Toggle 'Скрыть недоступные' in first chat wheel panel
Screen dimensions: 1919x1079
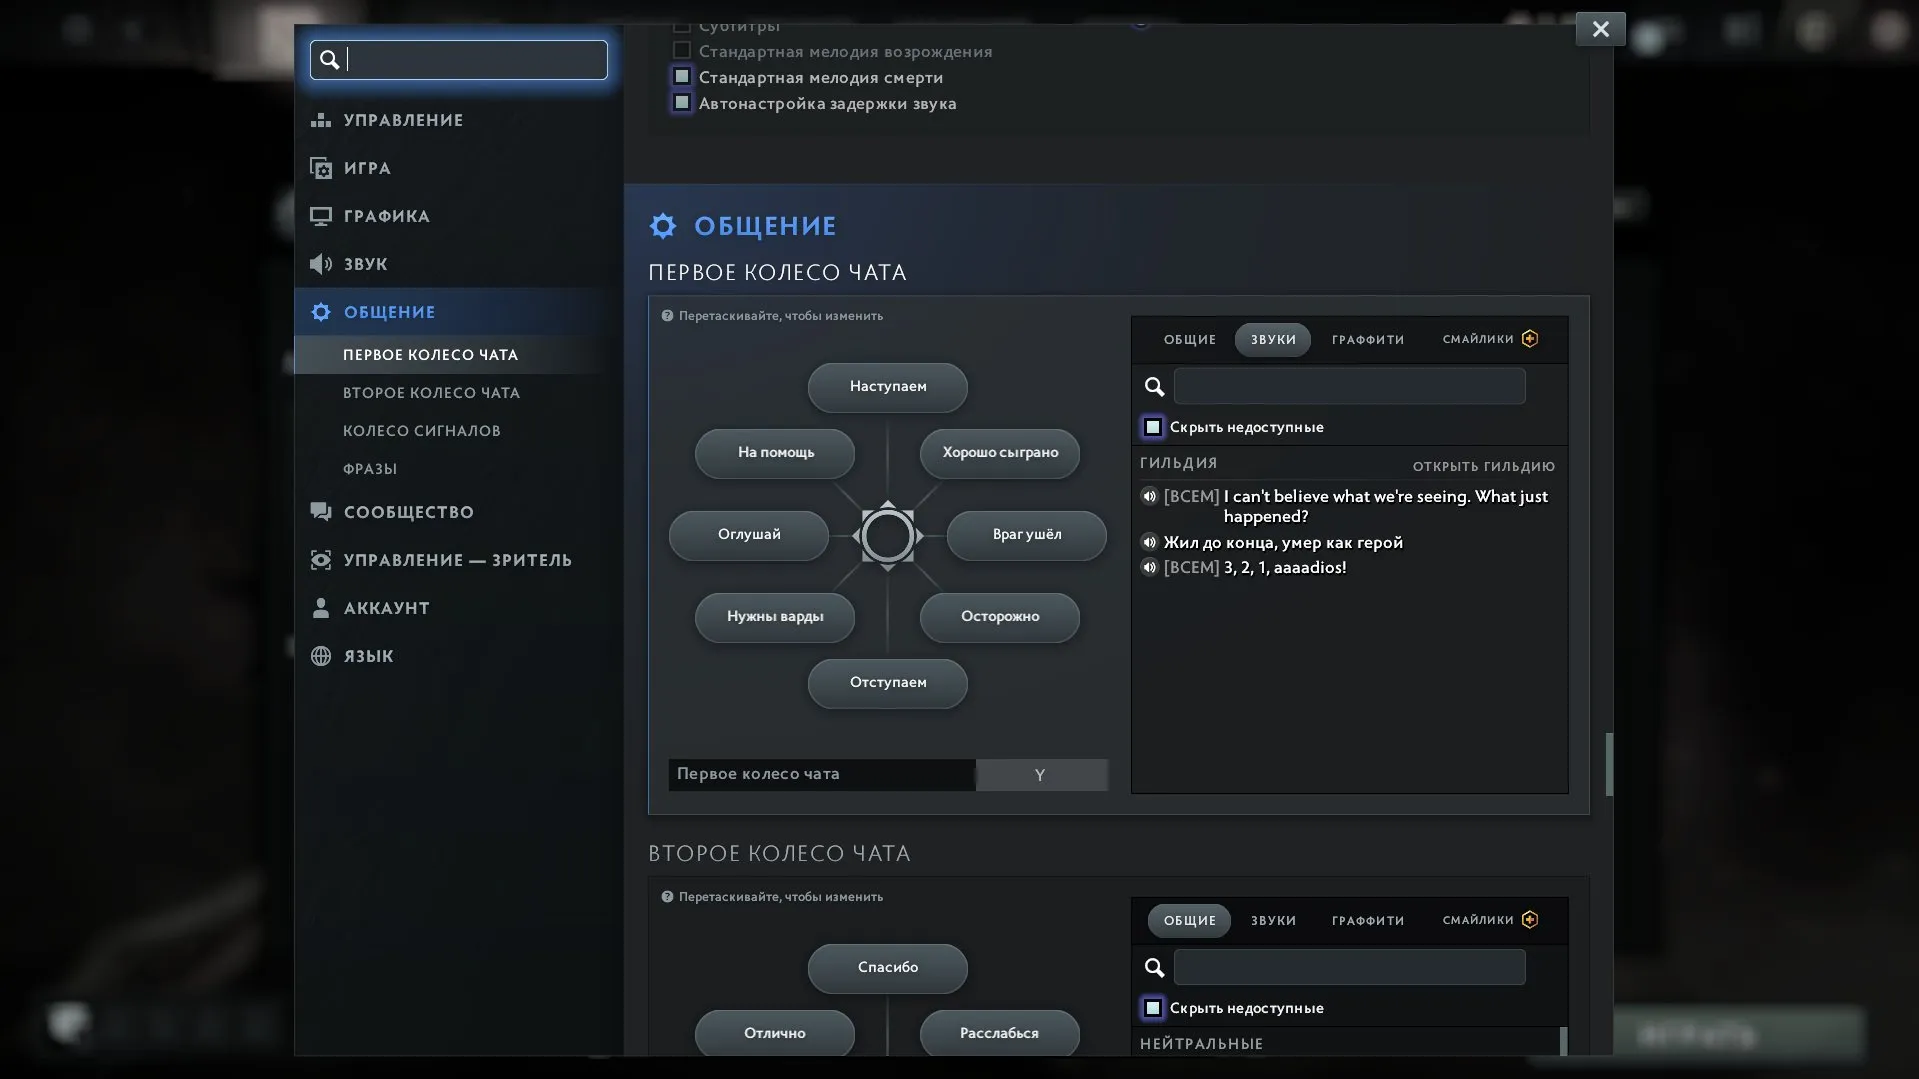1153,427
